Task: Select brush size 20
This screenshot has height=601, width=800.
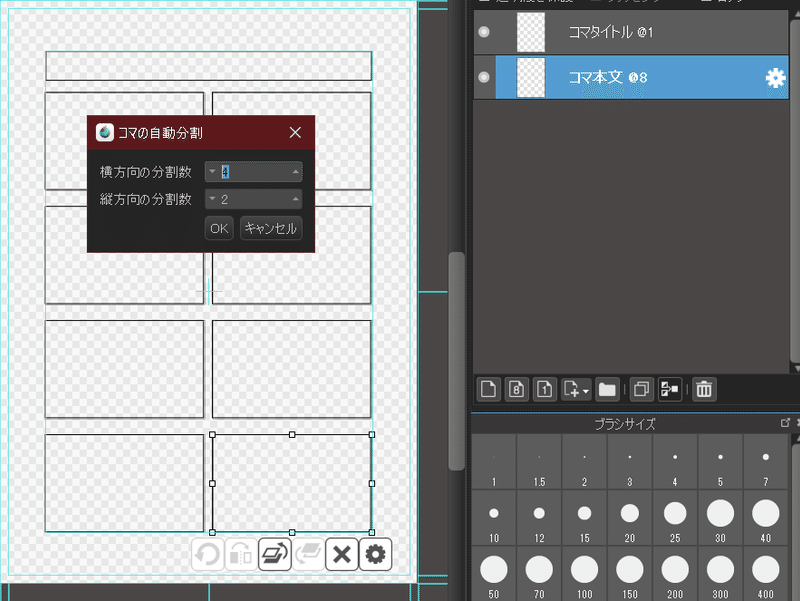Action: point(630,518)
